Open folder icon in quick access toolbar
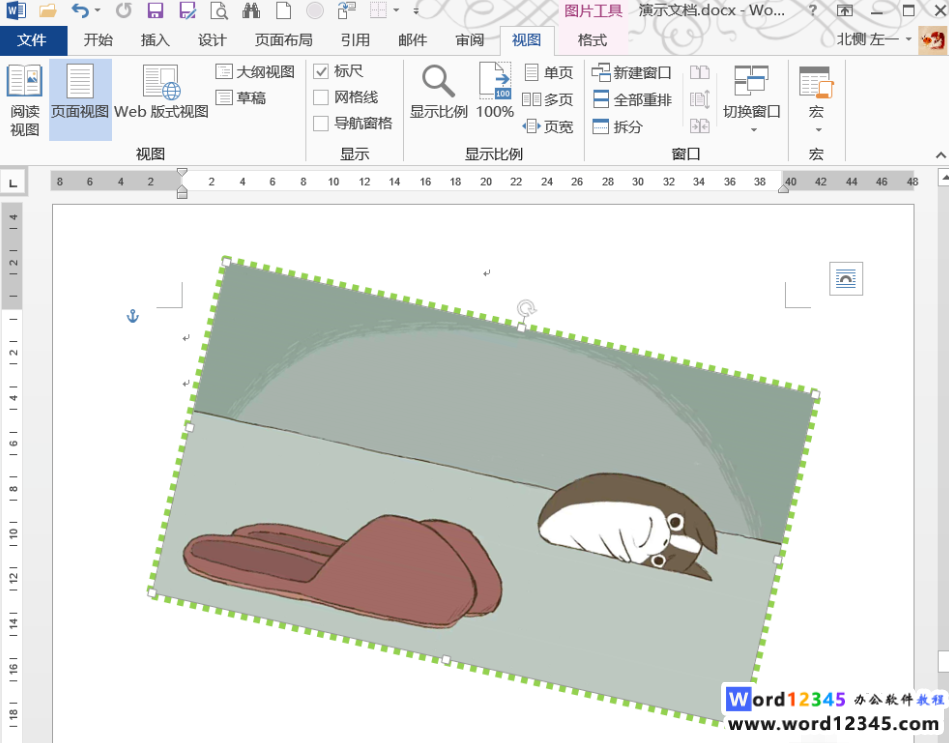Screen dimensions: 949x743 [x=47, y=10]
